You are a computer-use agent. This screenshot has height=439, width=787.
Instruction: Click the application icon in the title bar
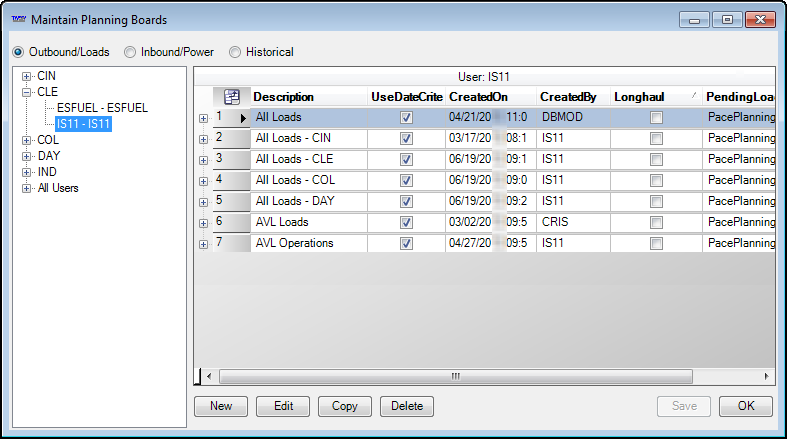[19, 19]
